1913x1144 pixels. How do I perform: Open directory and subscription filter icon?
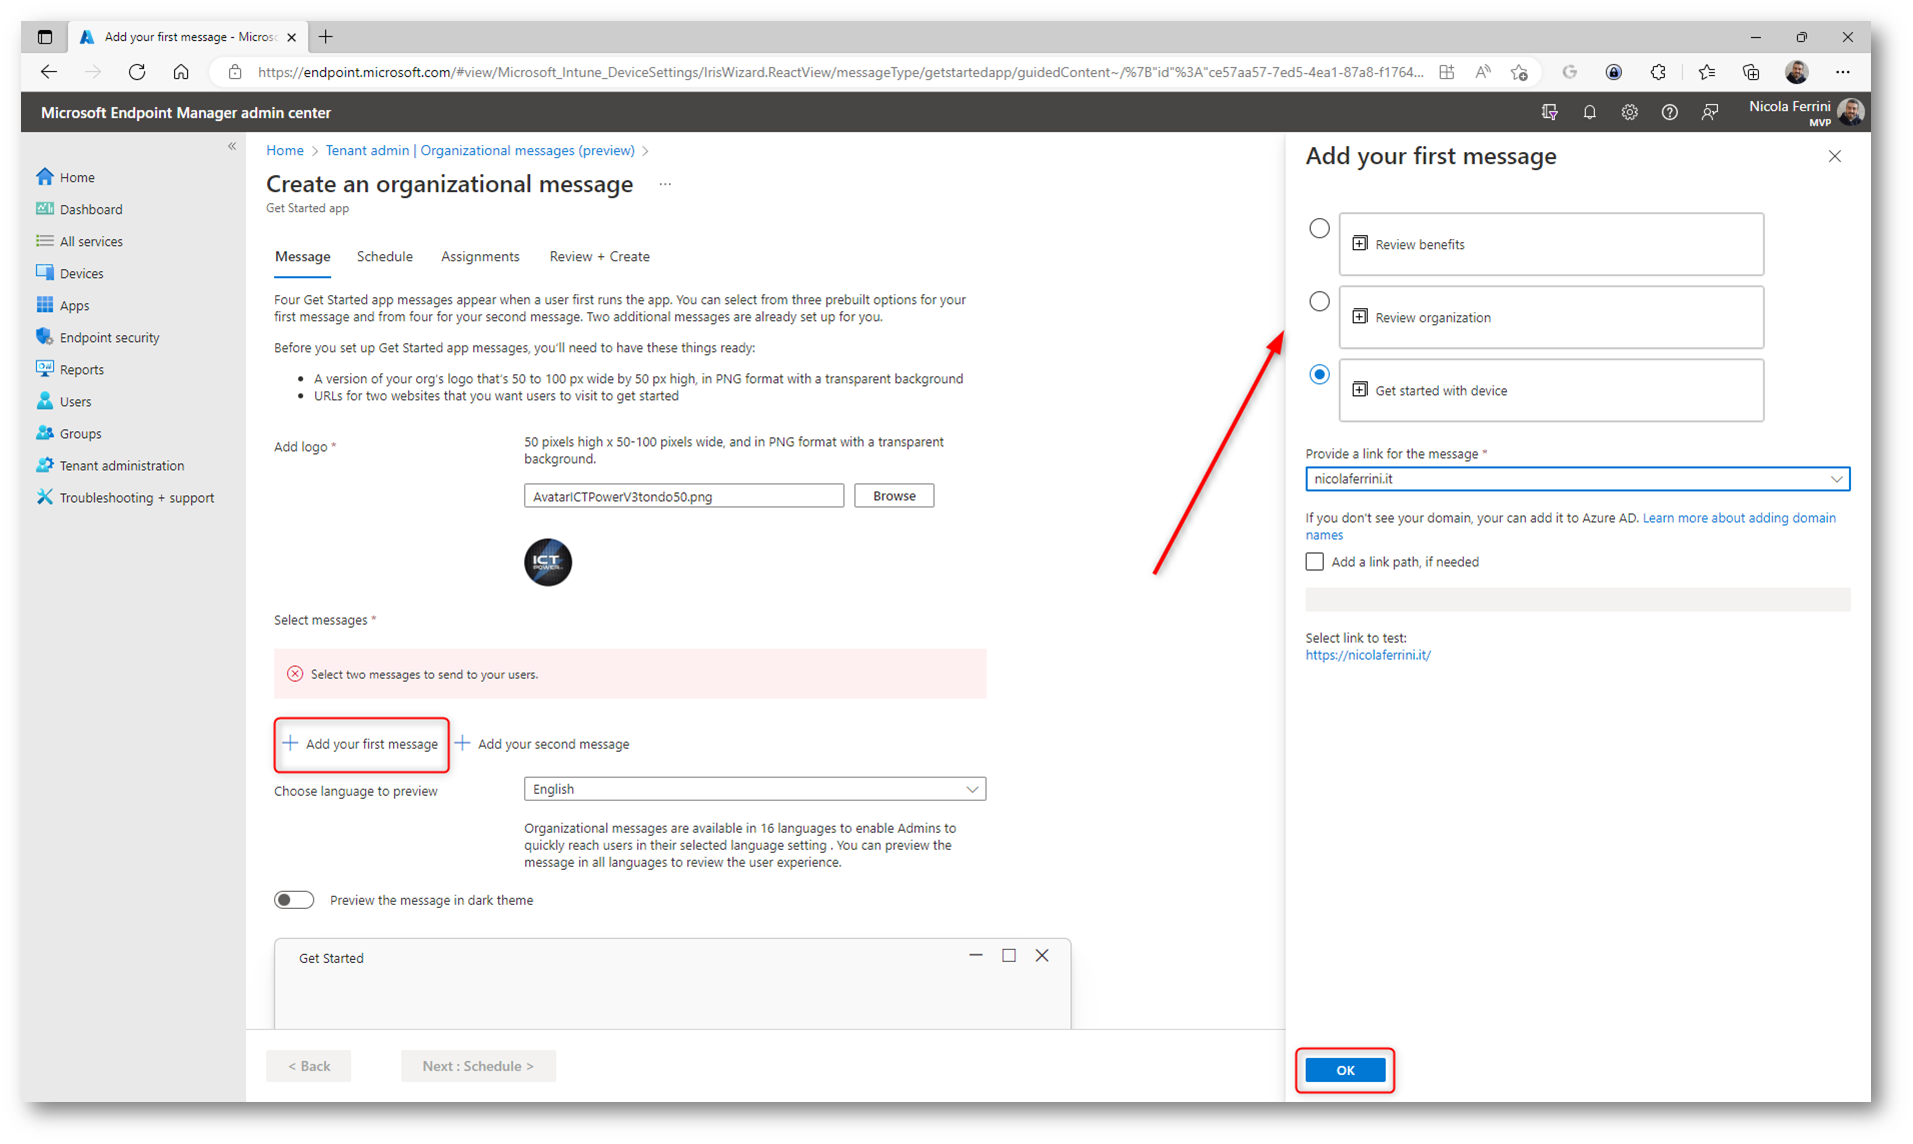coord(1549,112)
